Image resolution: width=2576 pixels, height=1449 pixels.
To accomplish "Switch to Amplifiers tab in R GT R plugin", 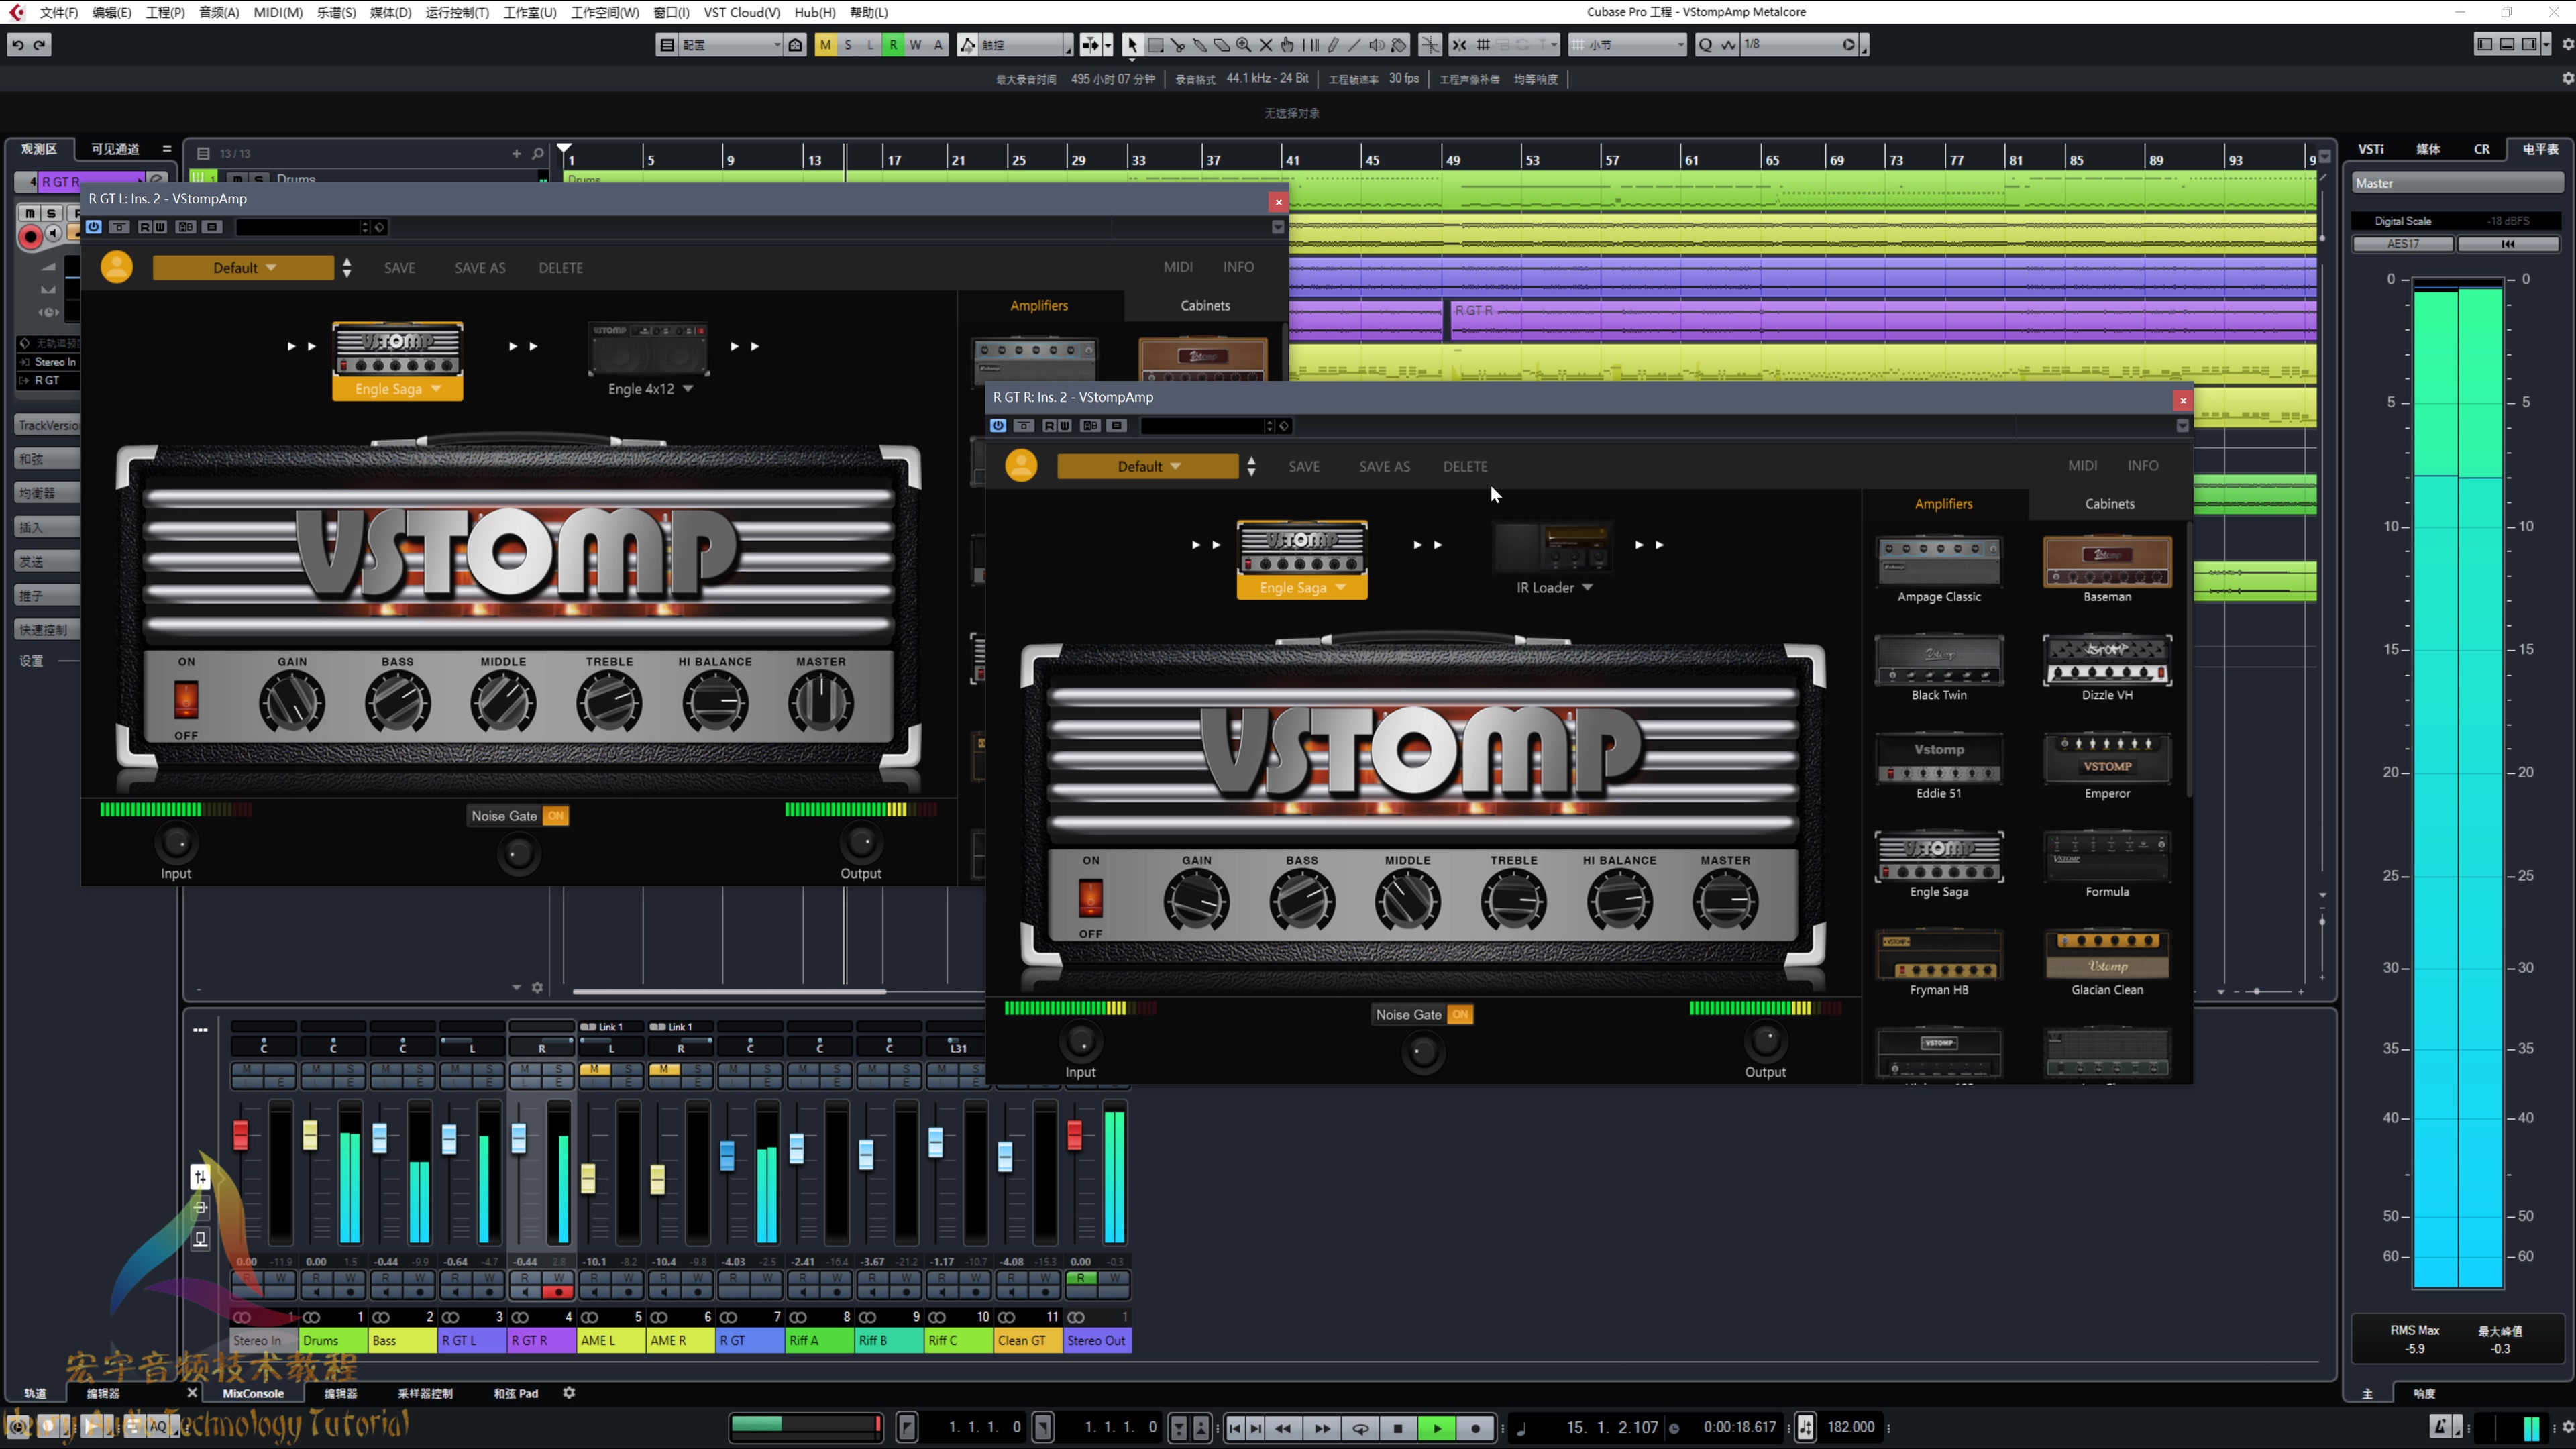I will point(1943,504).
